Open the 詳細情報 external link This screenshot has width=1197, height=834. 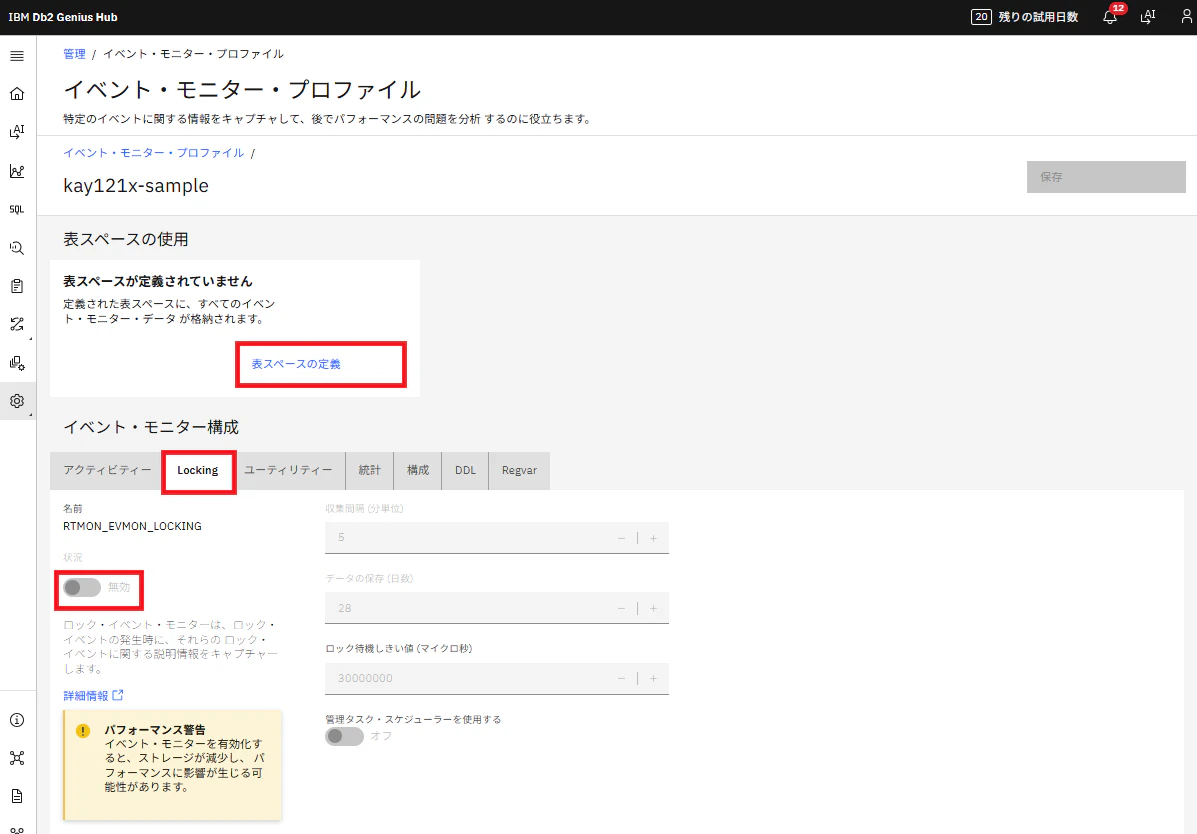(93, 696)
